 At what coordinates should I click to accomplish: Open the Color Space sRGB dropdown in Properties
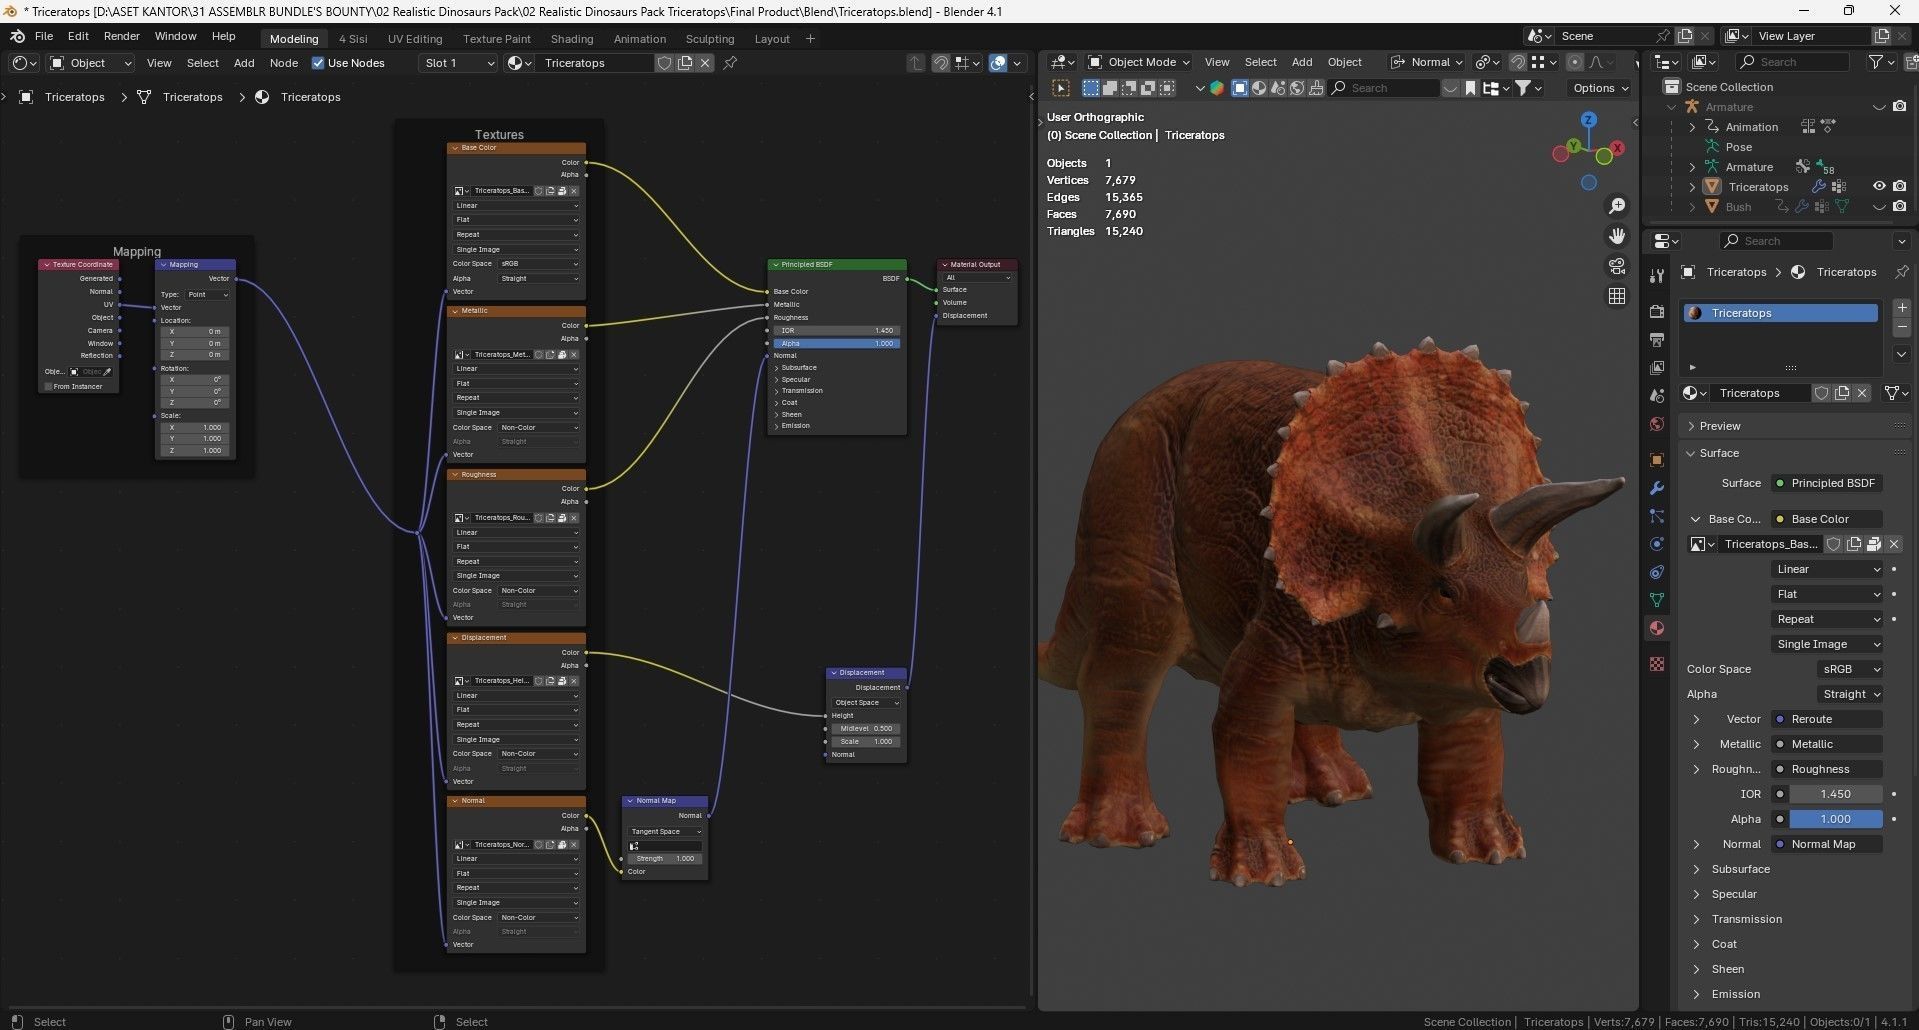(x=1851, y=669)
